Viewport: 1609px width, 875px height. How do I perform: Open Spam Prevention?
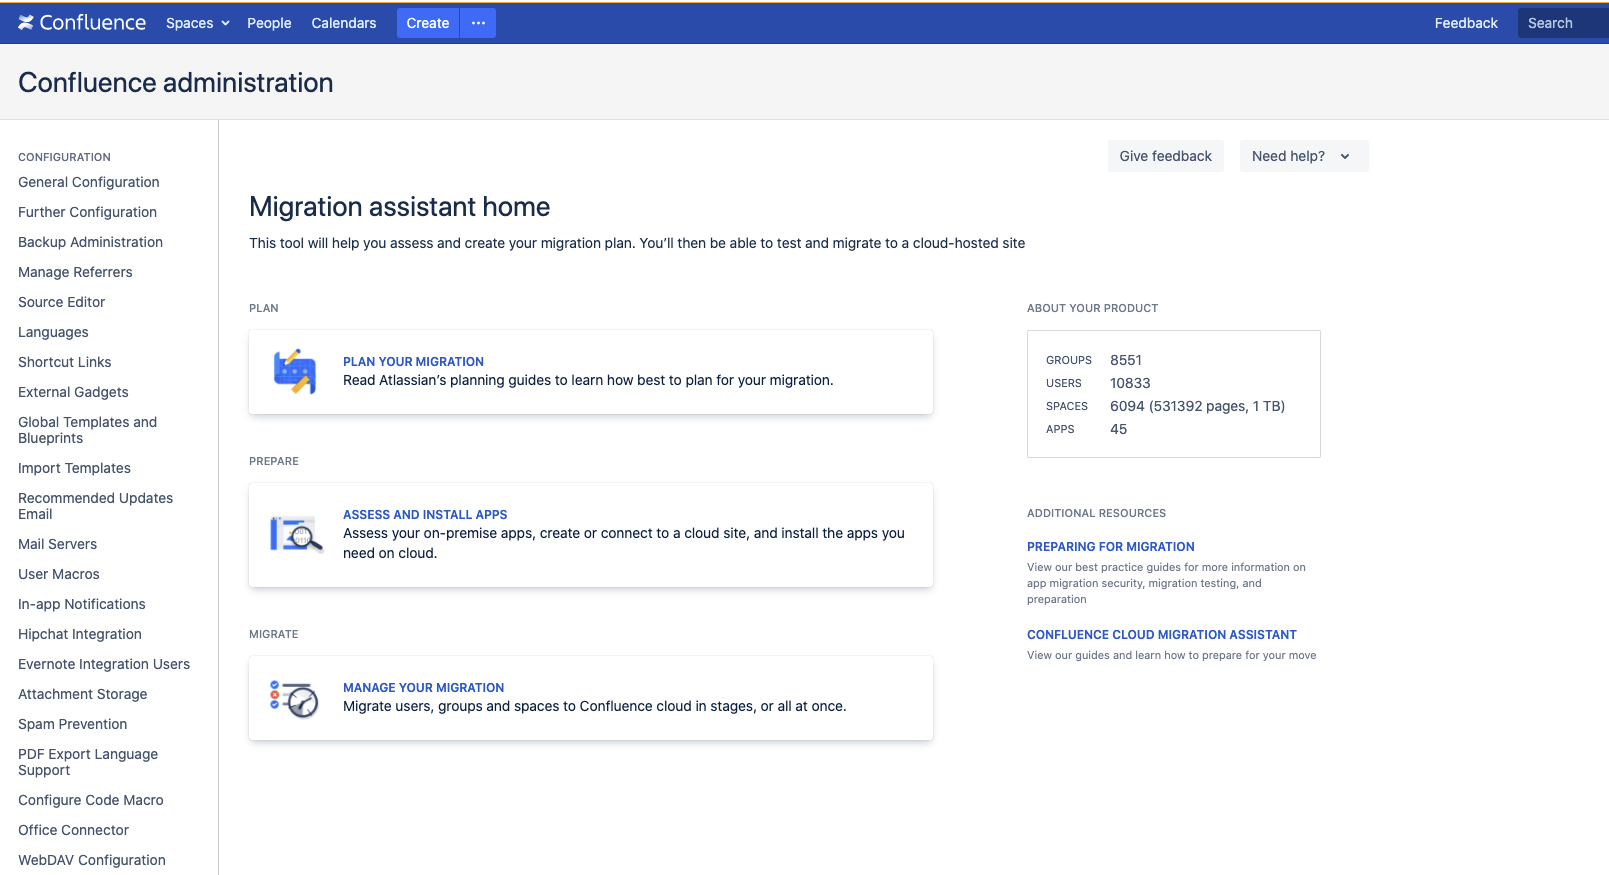pyautogui.click(x=72, y=724)
